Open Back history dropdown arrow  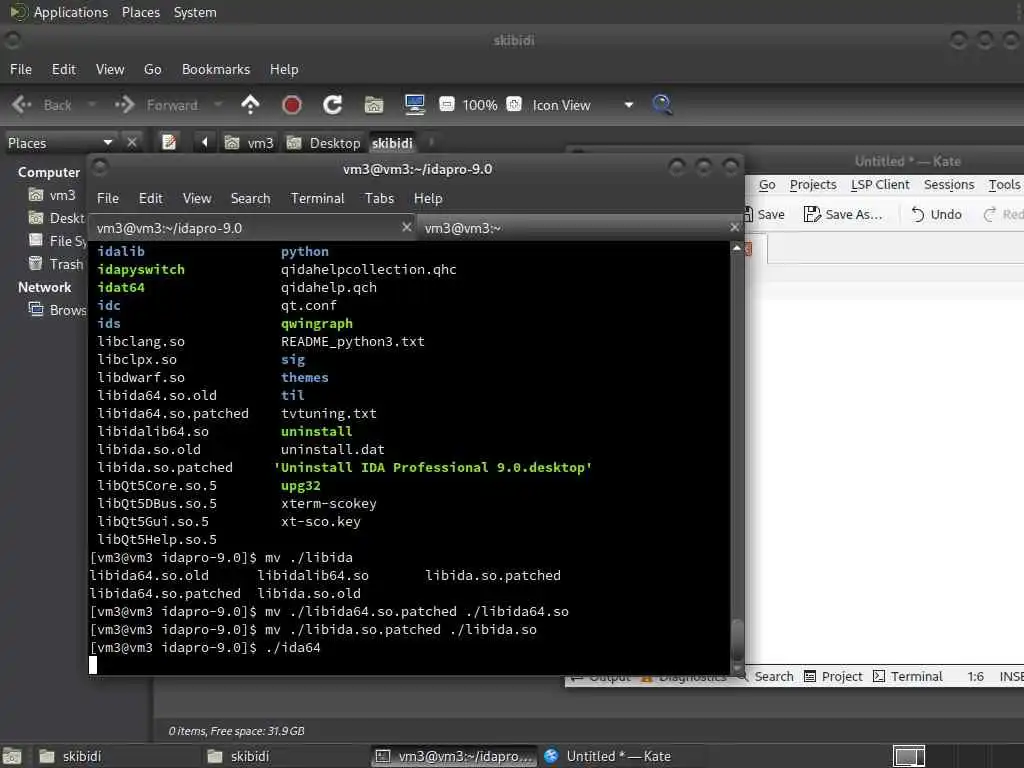(91, 104)
